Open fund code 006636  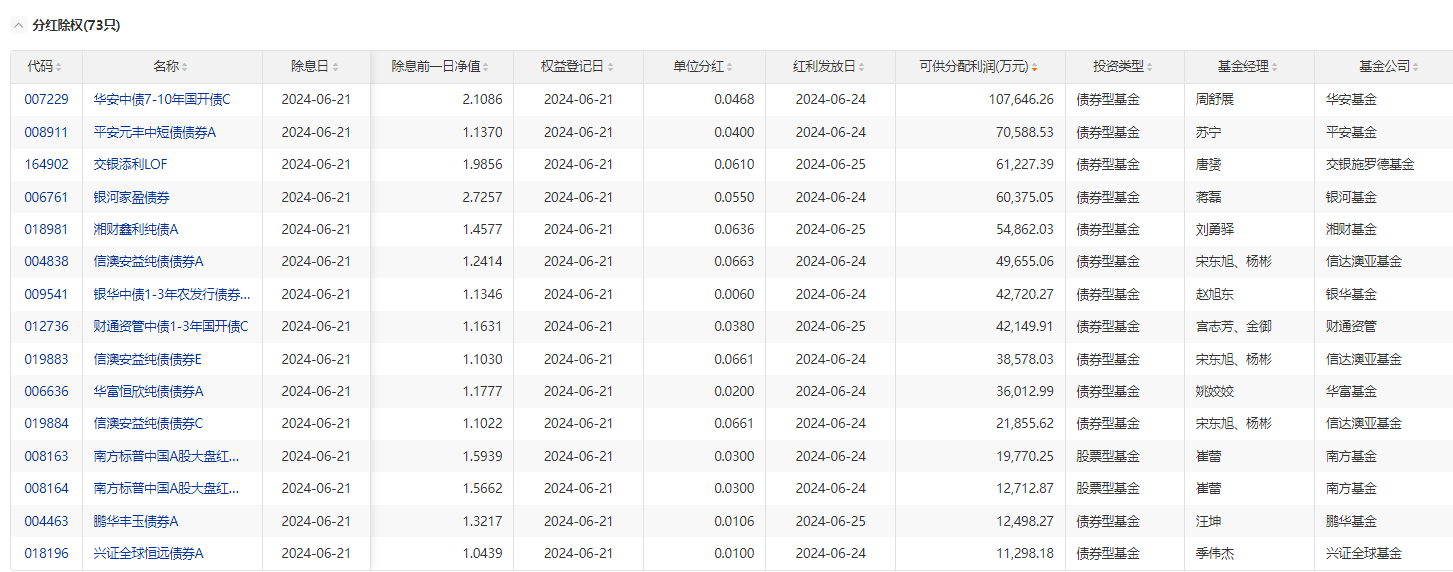pos(46,391)
